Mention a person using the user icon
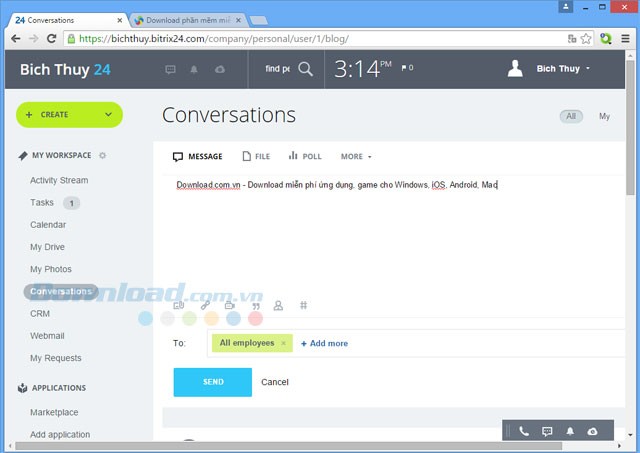The height and width of the screenshot is (453, 640). point(279,305)
